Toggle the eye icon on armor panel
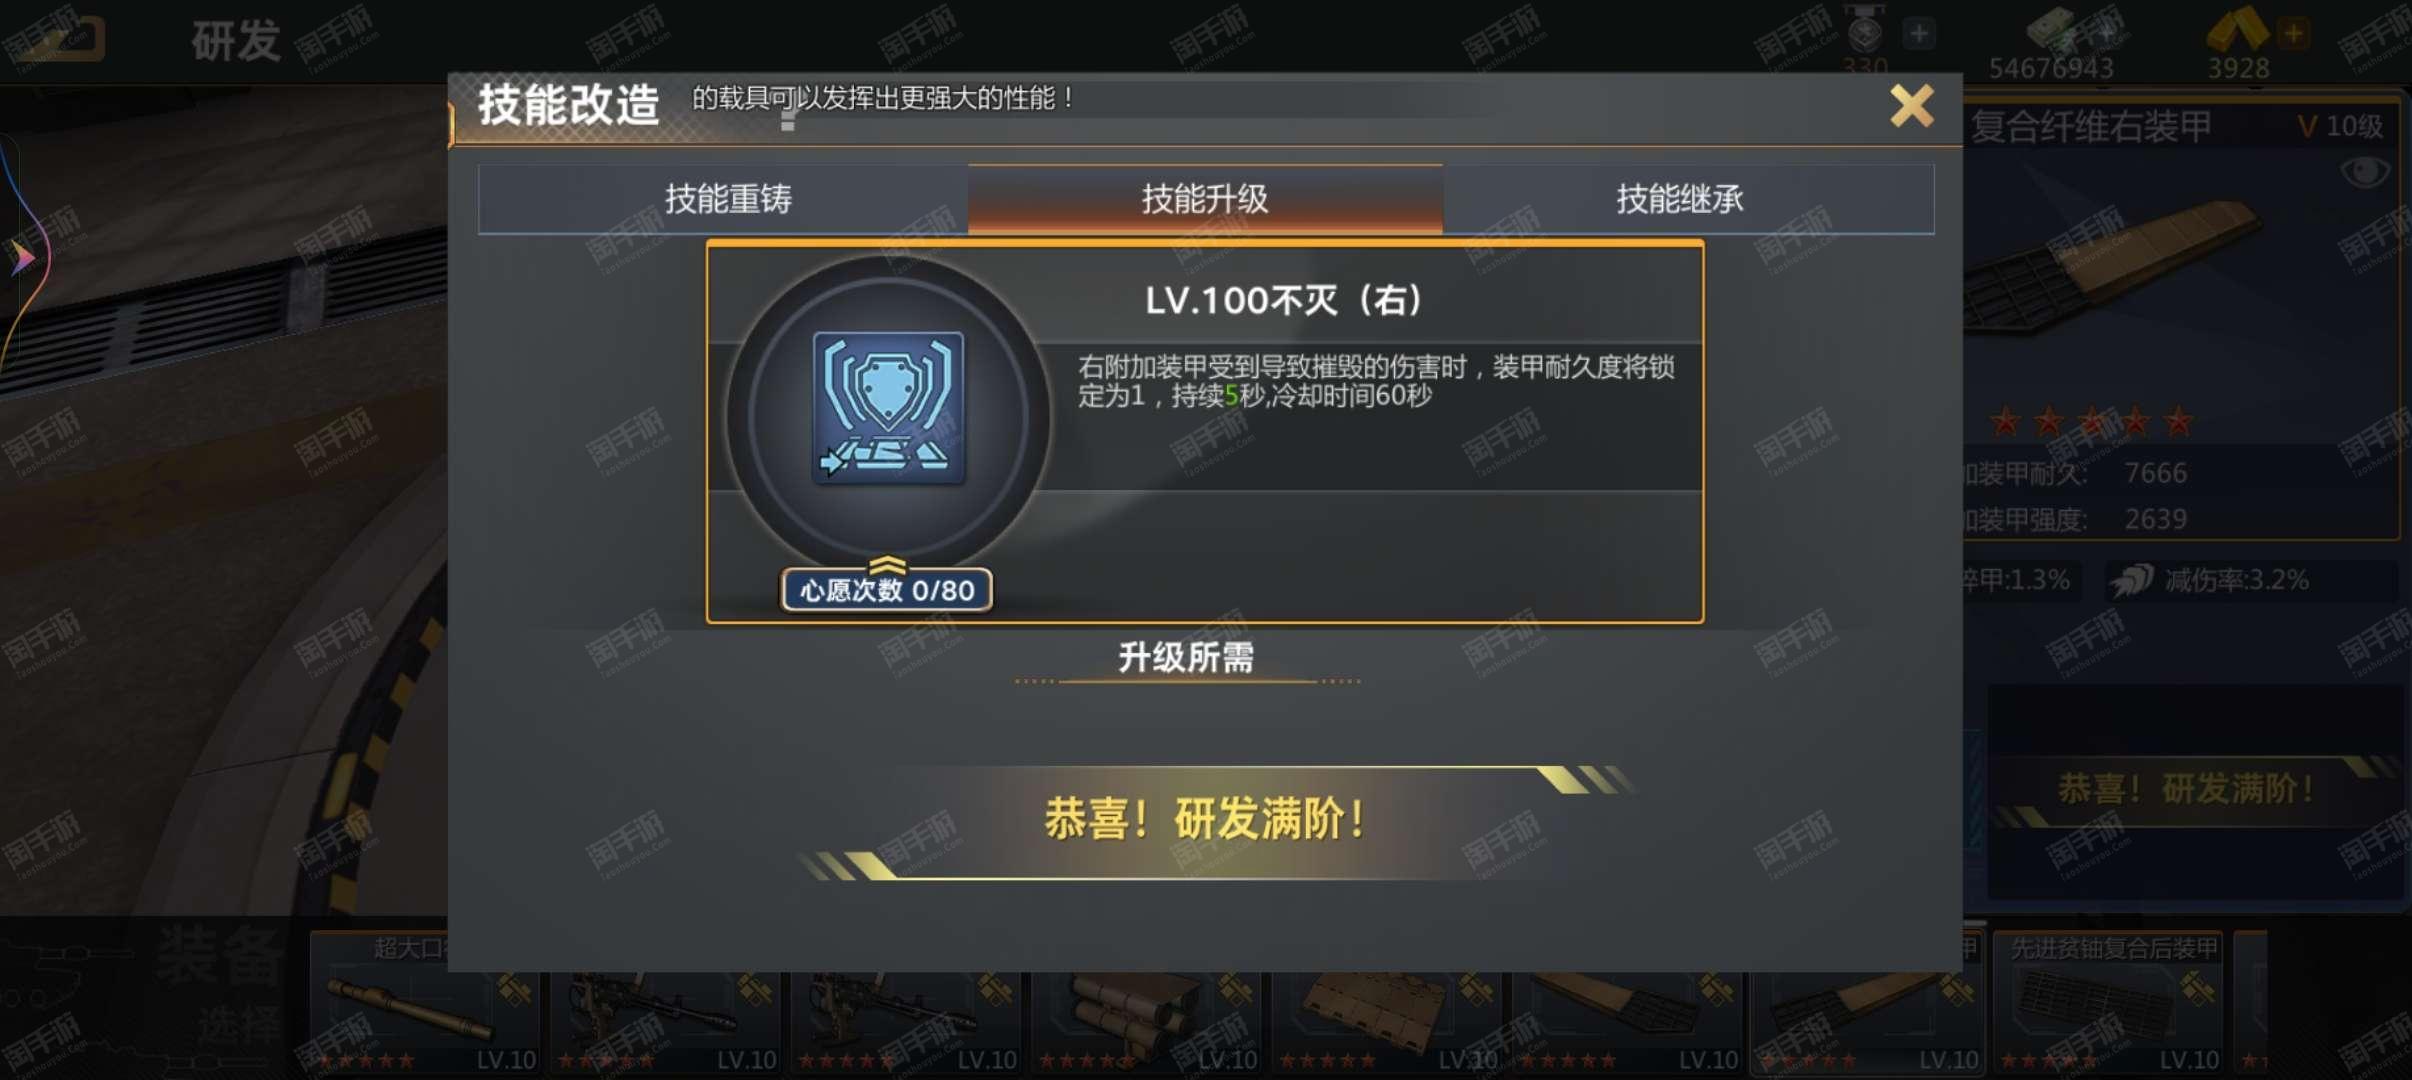 (2365, 172)
